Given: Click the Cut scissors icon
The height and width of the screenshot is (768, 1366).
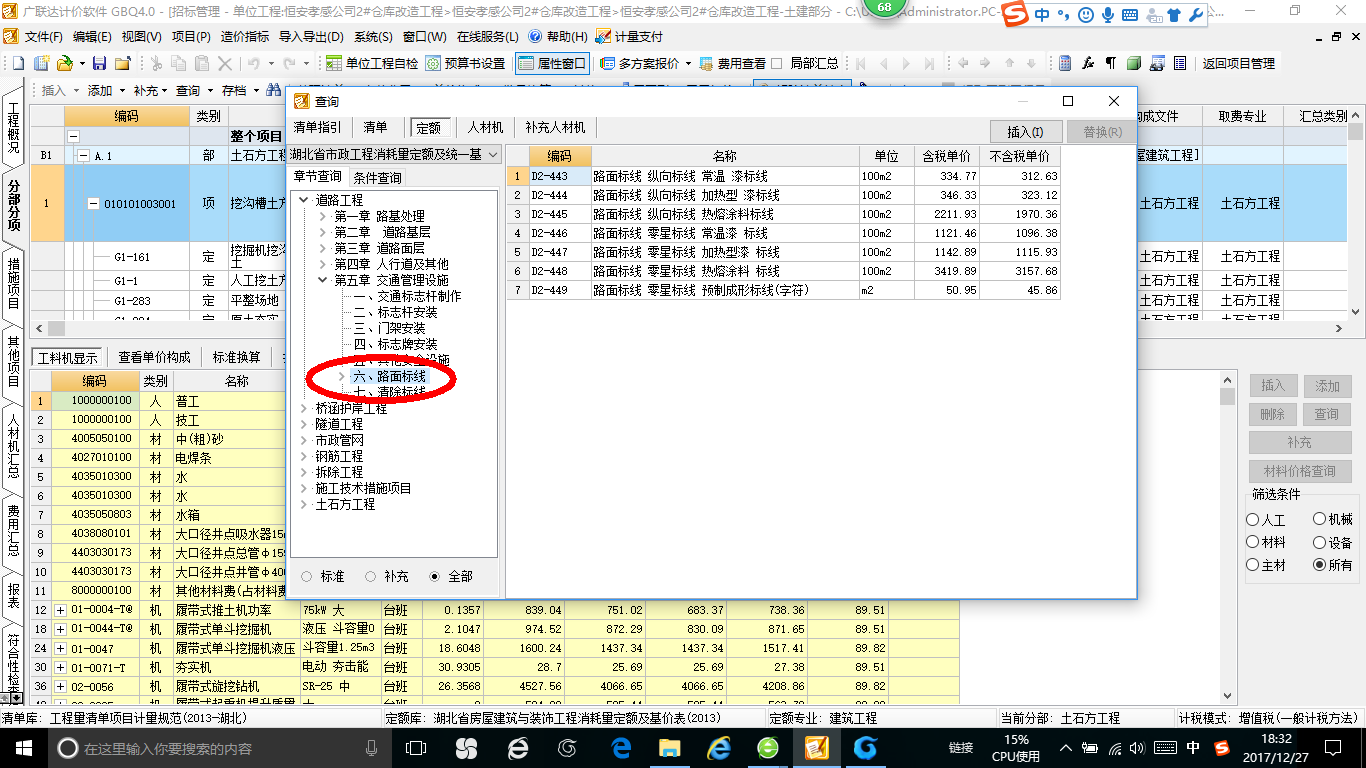Looking at the screenshot, I should point(155,63).
